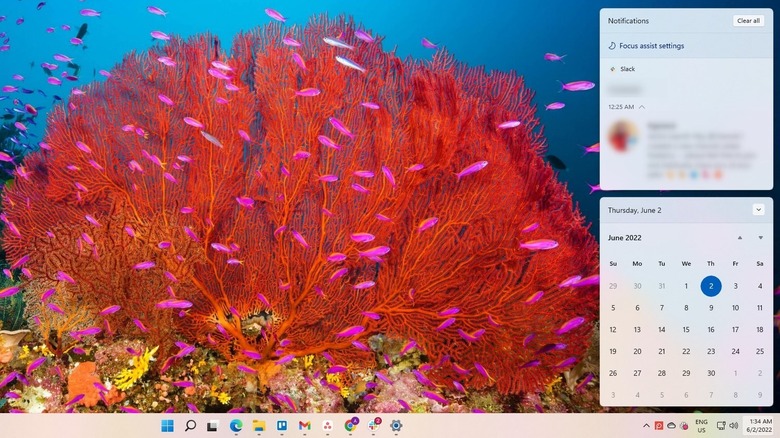Select June 15 in calendar

[x=686, y=329]
